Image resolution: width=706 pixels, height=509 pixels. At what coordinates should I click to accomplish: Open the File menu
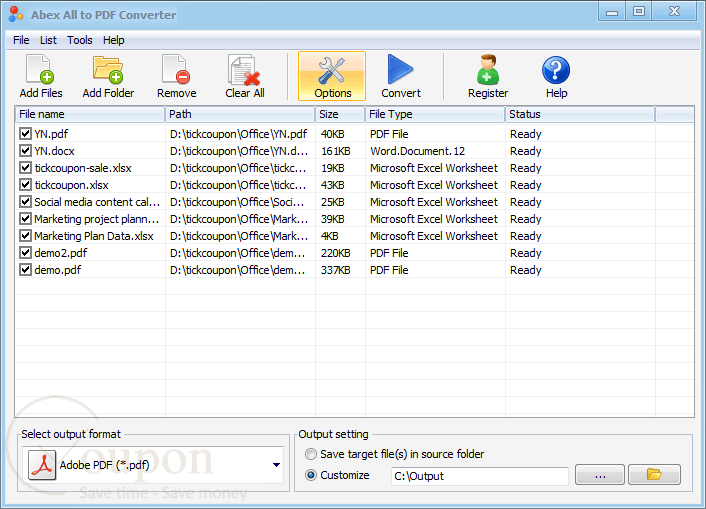21,40
